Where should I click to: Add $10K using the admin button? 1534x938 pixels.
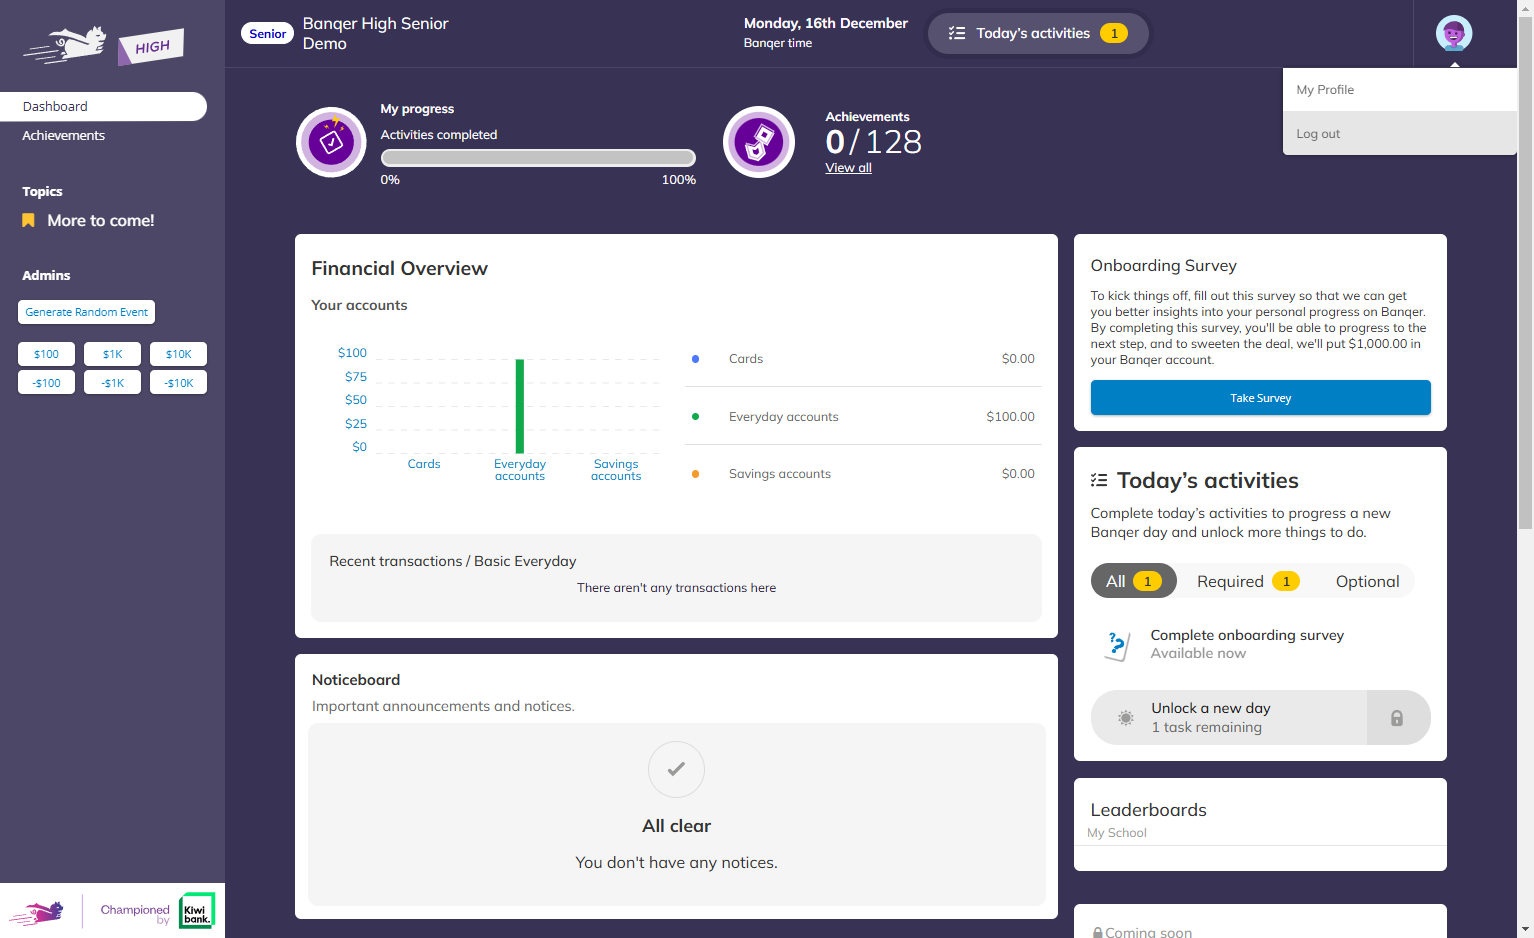(x=178, y=354)
